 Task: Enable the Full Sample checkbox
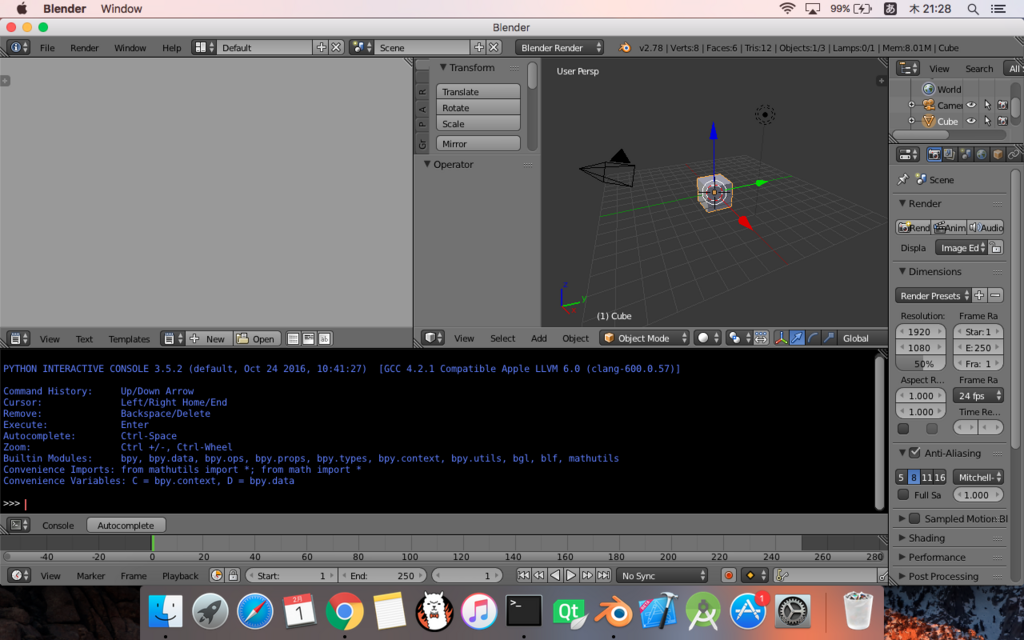tap(903, 494)
